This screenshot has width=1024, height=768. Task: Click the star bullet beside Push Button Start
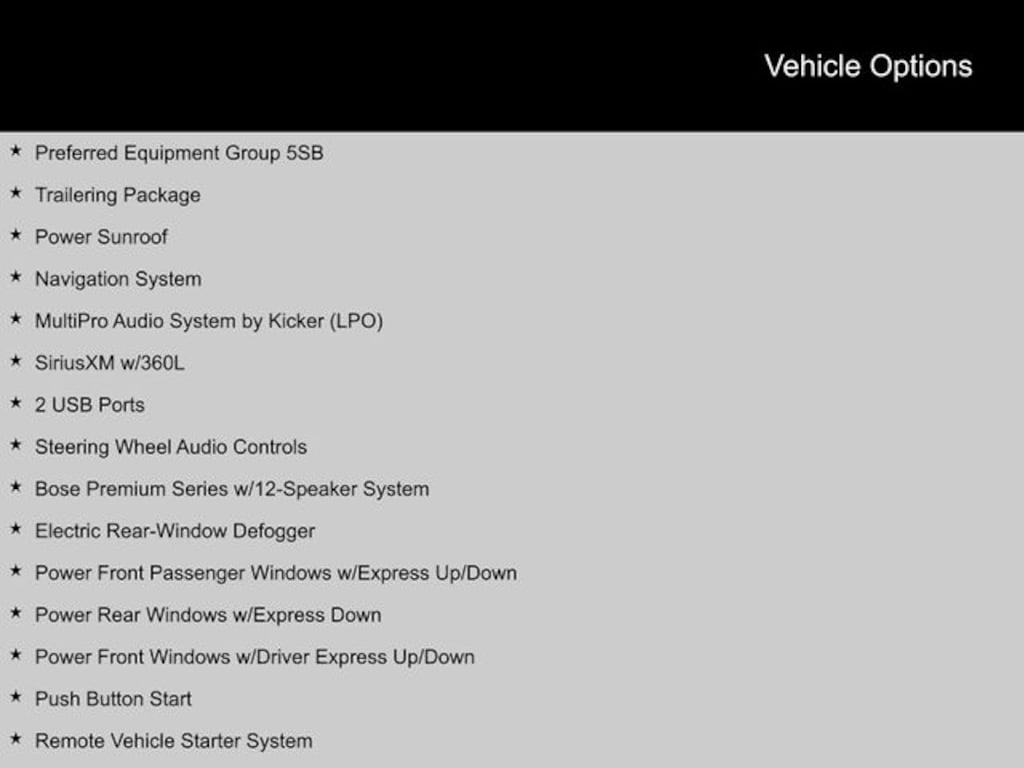click(16, 698)
